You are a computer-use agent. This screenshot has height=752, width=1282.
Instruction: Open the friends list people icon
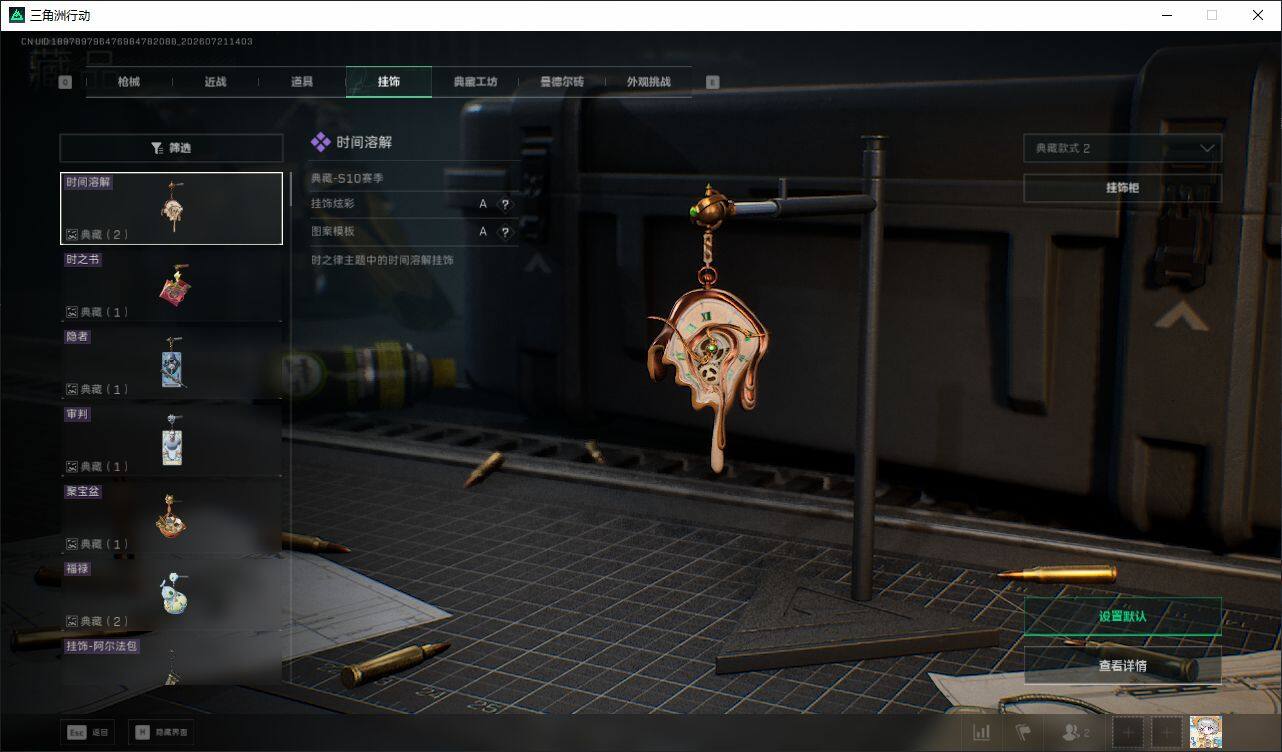[x=1075, y=732]
